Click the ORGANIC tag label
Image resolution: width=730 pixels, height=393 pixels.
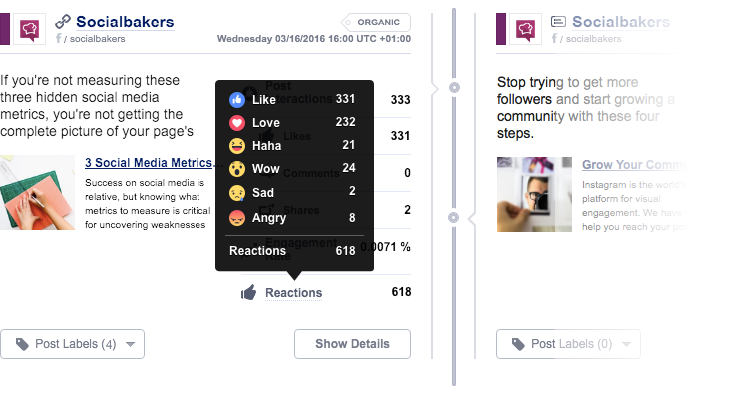coord(376,22)
